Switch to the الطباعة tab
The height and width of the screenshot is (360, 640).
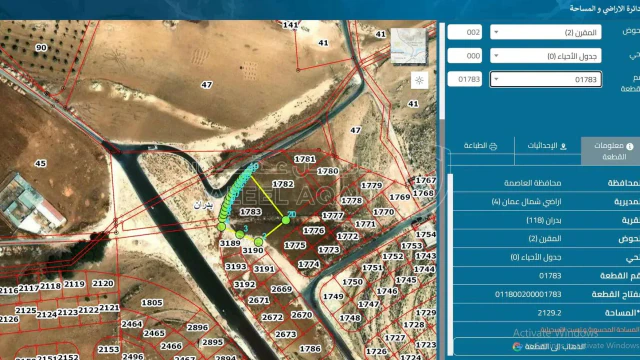(480, 146)
